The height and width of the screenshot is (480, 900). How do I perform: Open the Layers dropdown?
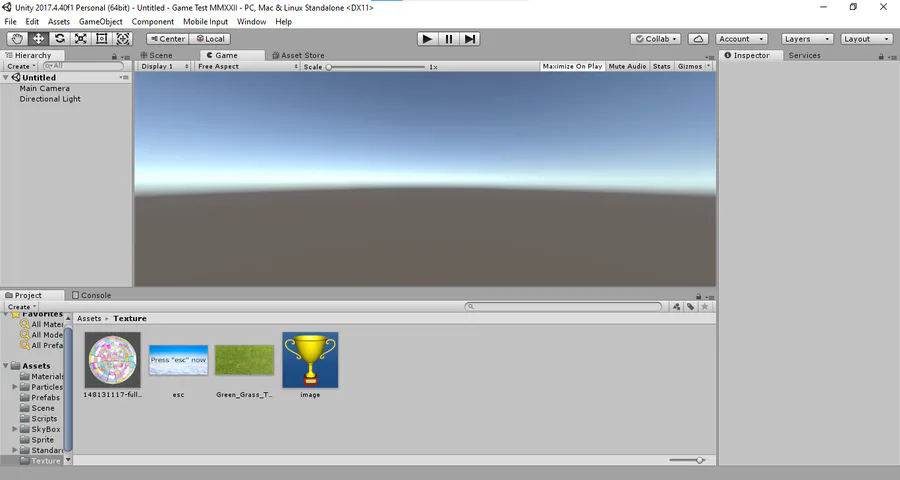point(806,38)
